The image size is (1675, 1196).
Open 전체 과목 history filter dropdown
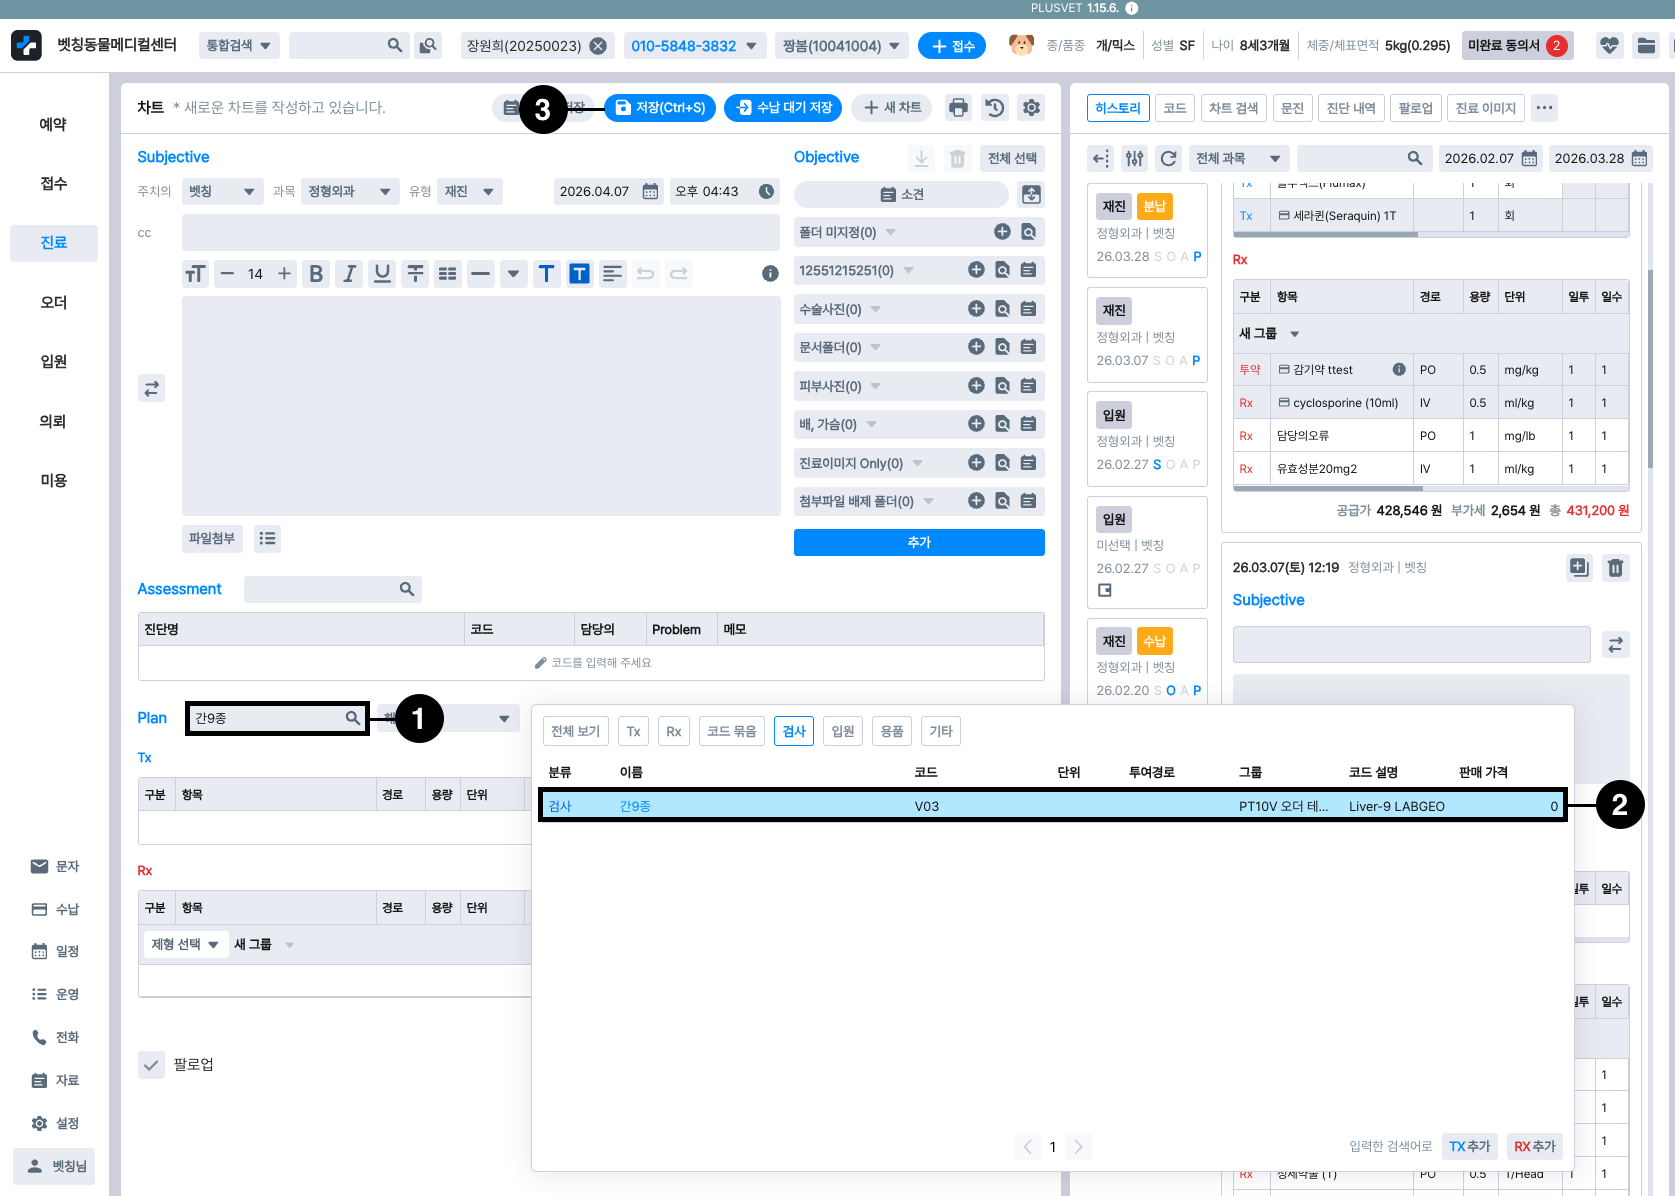coord(1239,158)
